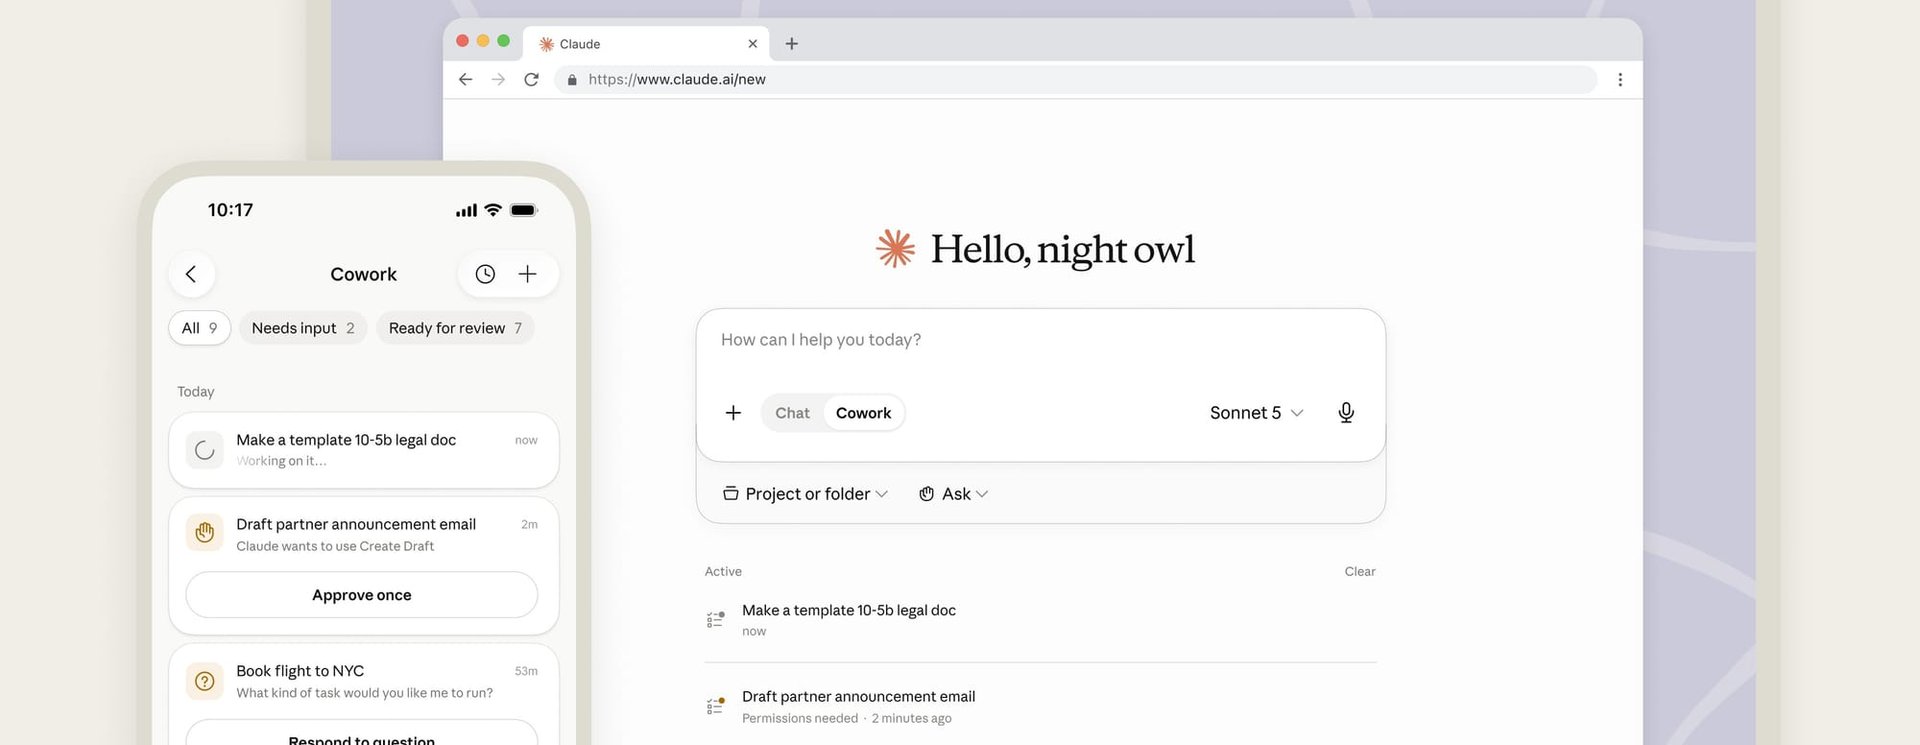1920x745 pixels.
Task: Click the microphone voice input icon
Action: coord(1346,412)
